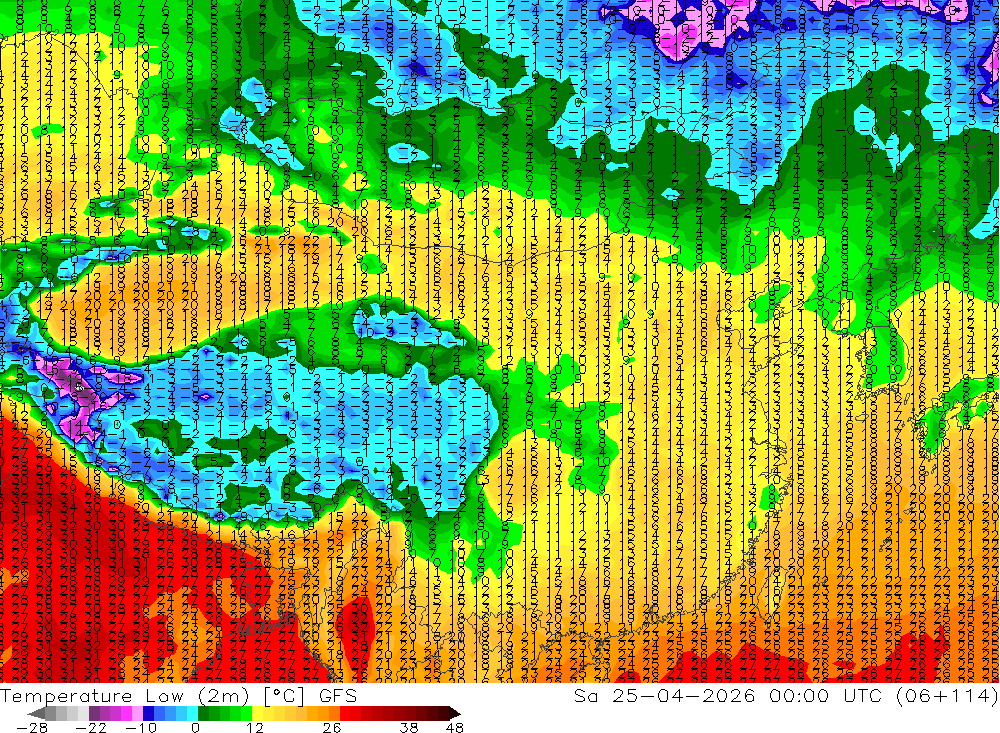Click the '12' legend value
Screen dimensions: 1000x733
pyautogui.click(x=255, y=728)
